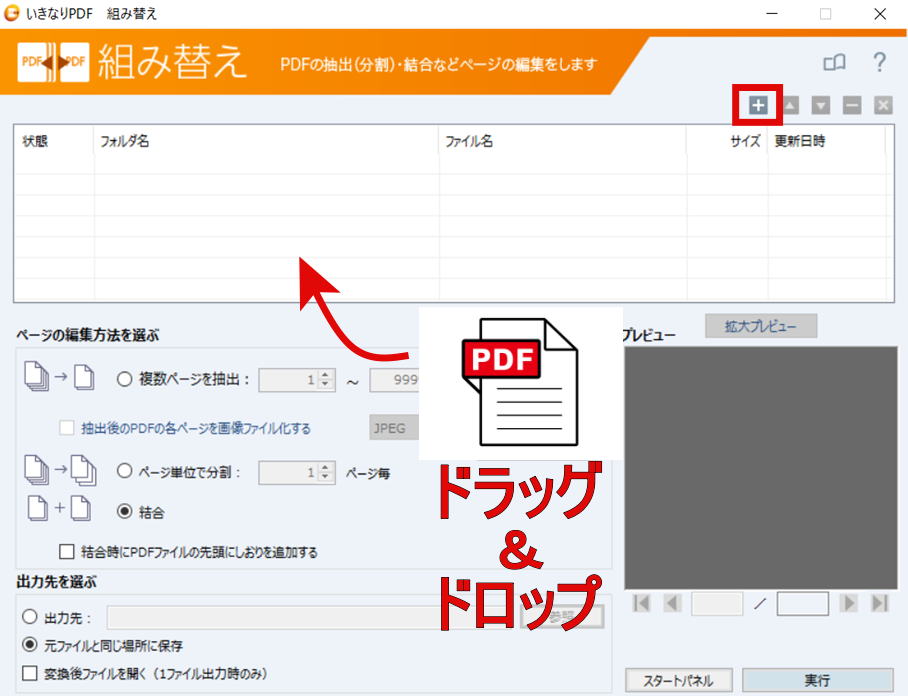The image size is (908, 696).
Task: Open the 拡大プレビュー enlarged preview
Action: (760, 326)
